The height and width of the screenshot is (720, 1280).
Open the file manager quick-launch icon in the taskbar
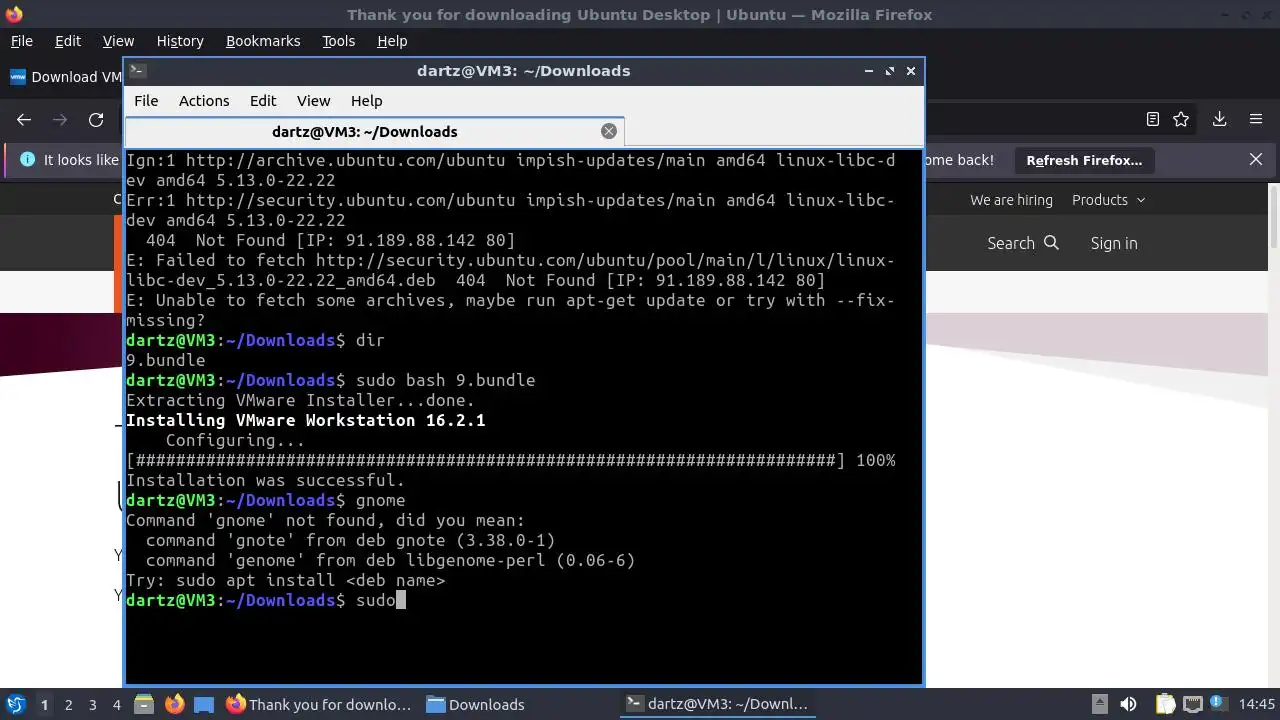coord(143,704)
